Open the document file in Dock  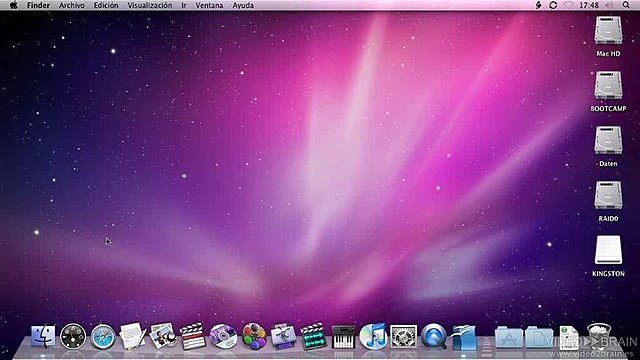click(x=569, y=337)
